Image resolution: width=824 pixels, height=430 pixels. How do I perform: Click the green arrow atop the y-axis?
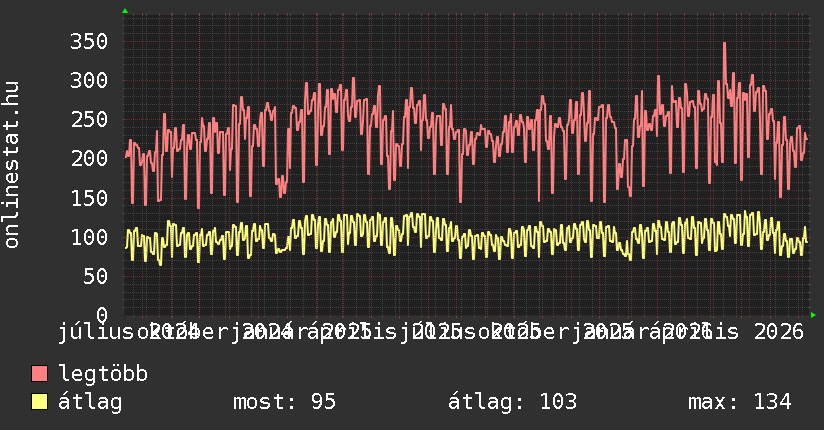(x=125, y=11)
